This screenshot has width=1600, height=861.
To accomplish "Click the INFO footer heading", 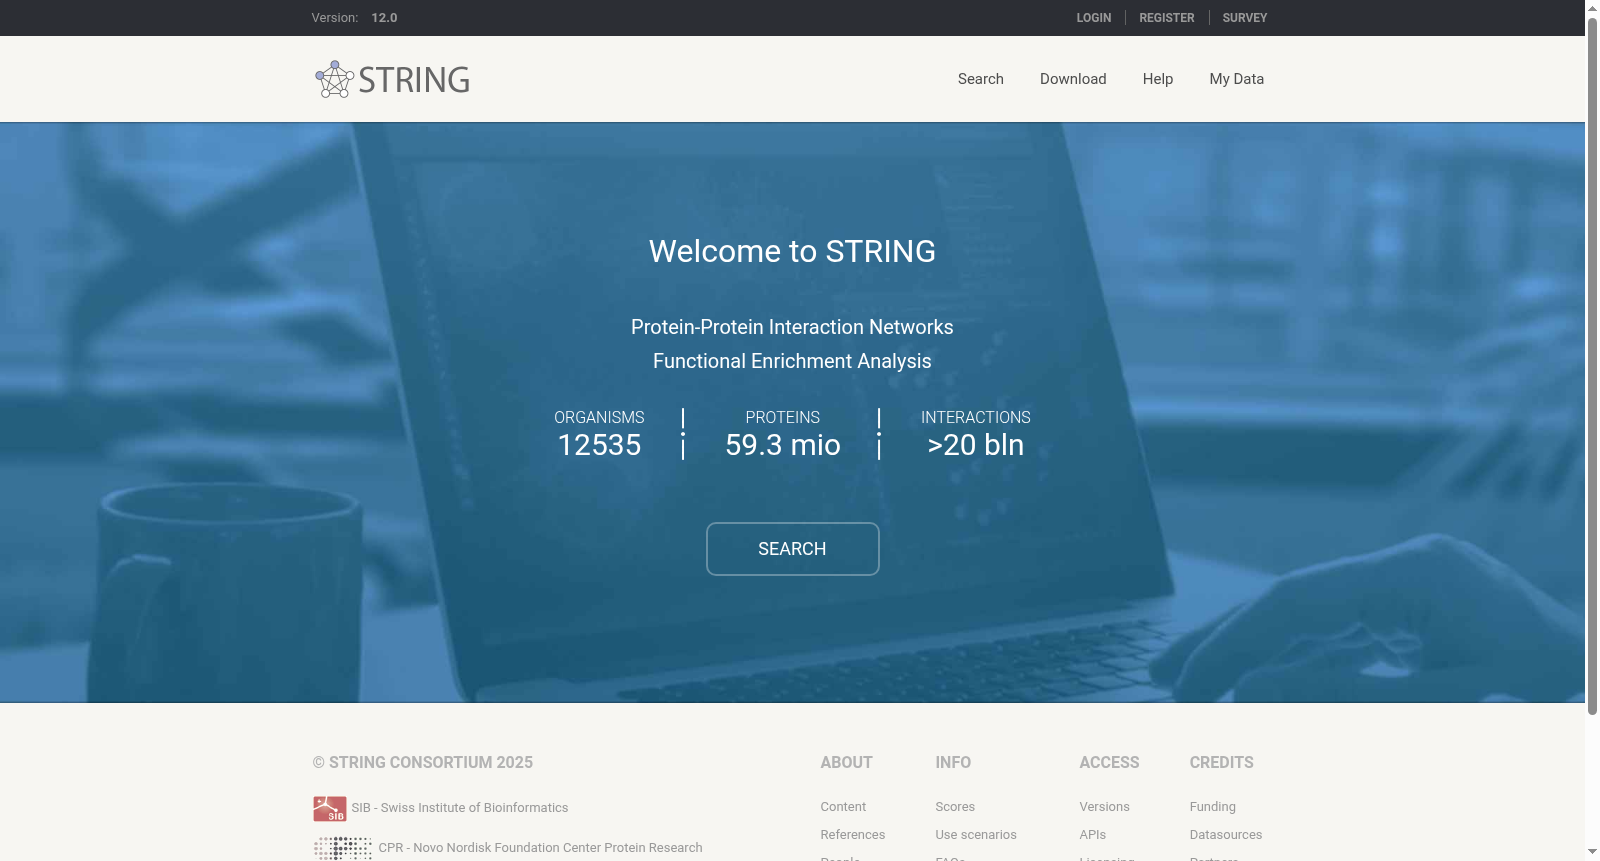I will pyautogui.click(x=953, y=762).
